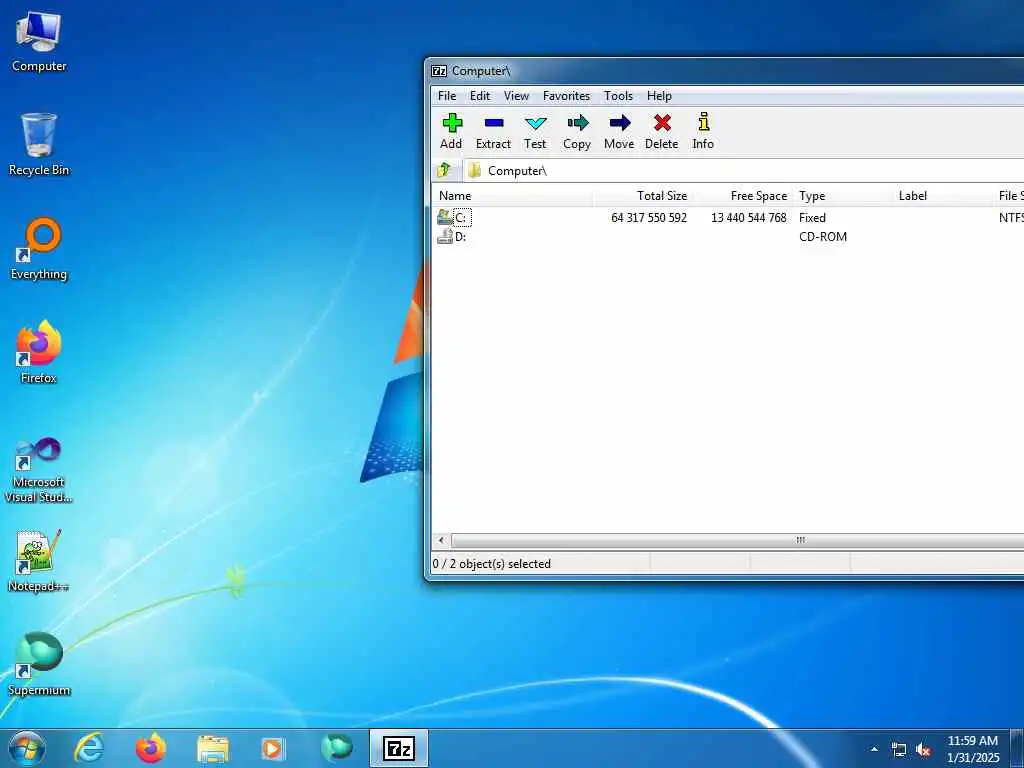Click the 7z icon in the window title bar
This screenshot has height=768, width=1024.
439,71
